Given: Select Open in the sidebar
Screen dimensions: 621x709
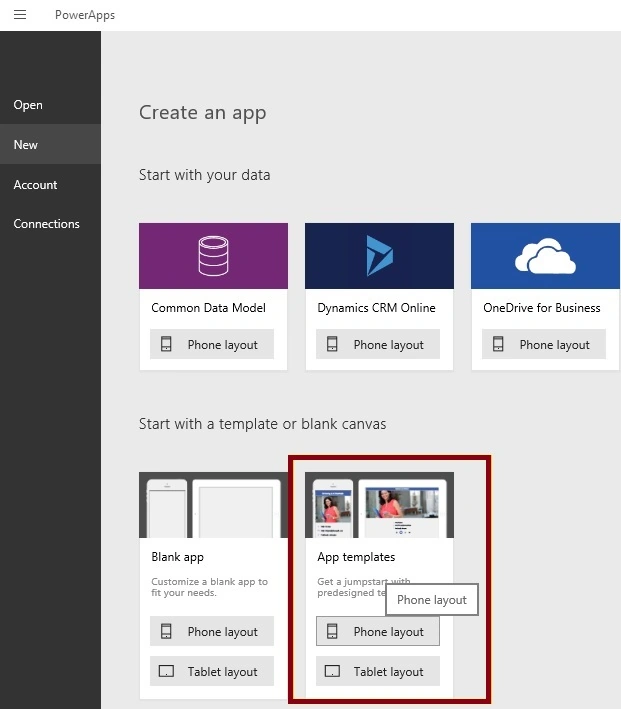Looking at the screenshot, I should [50, 105].
